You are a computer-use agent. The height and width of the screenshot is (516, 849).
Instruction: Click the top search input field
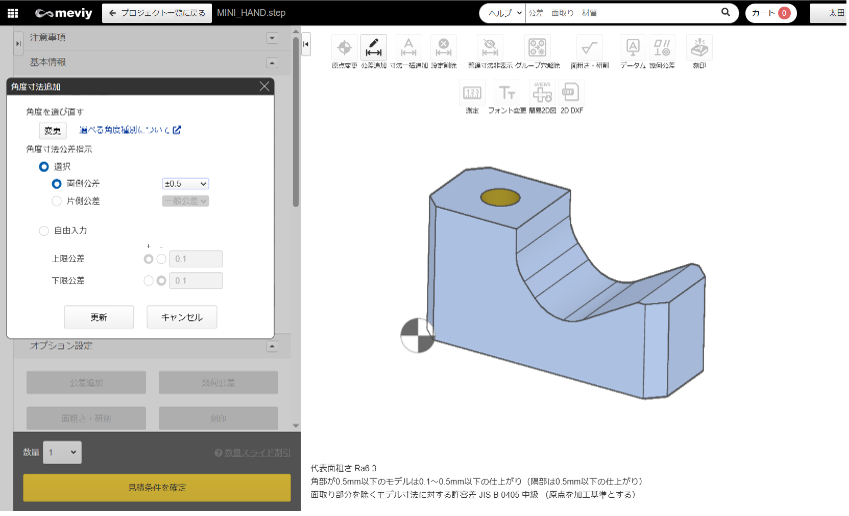[x=623, y=13]
